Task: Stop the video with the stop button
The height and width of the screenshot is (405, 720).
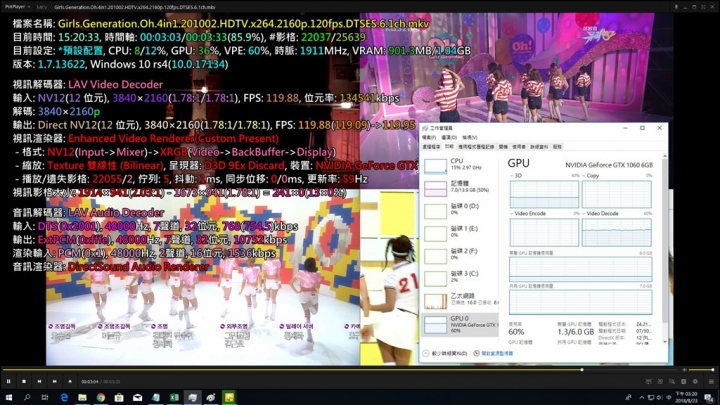Action: tap(24, 381)
